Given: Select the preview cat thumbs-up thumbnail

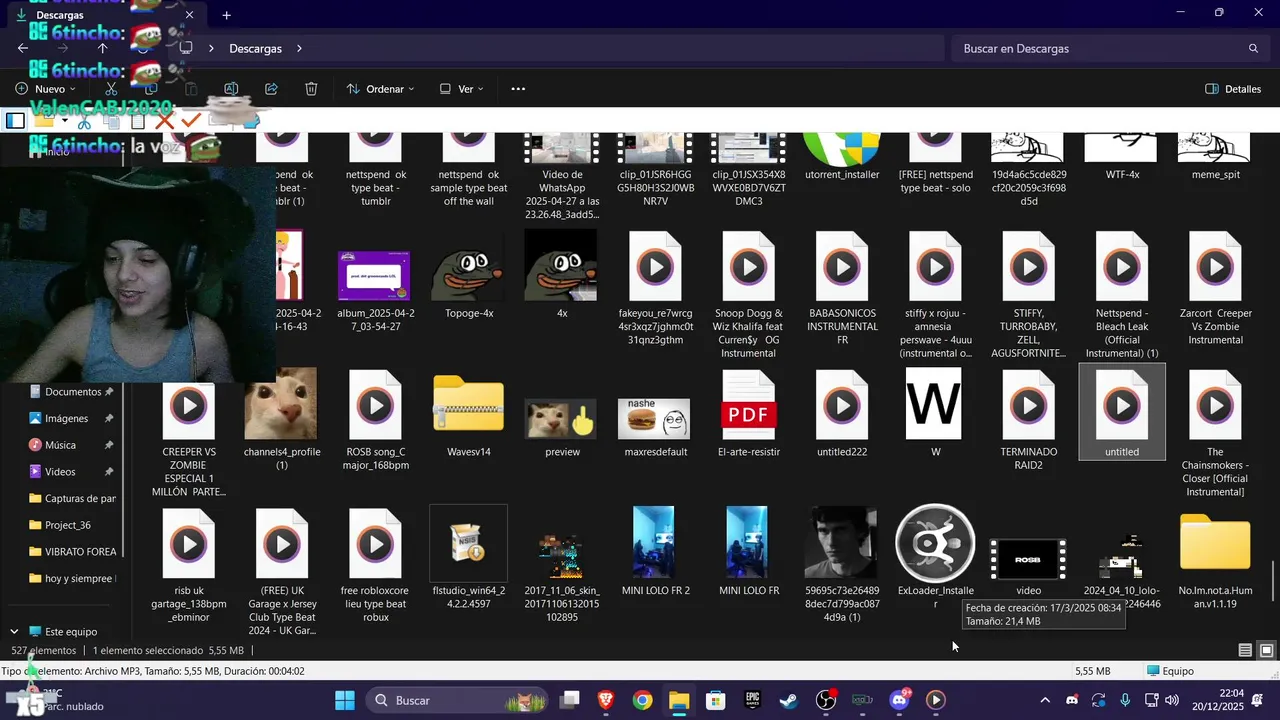Looking at the screenshot, I should point(562,418).
